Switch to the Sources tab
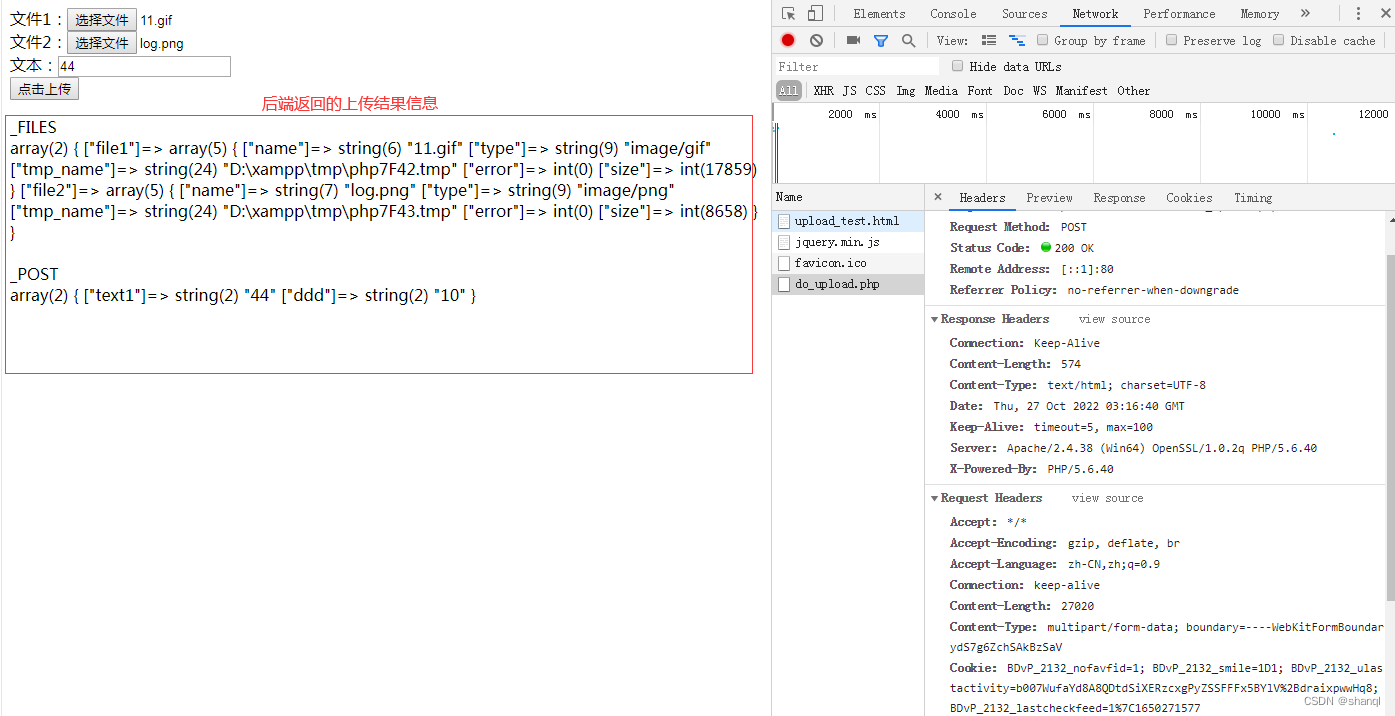The image size is (1395, 716). coord(1025,14)
